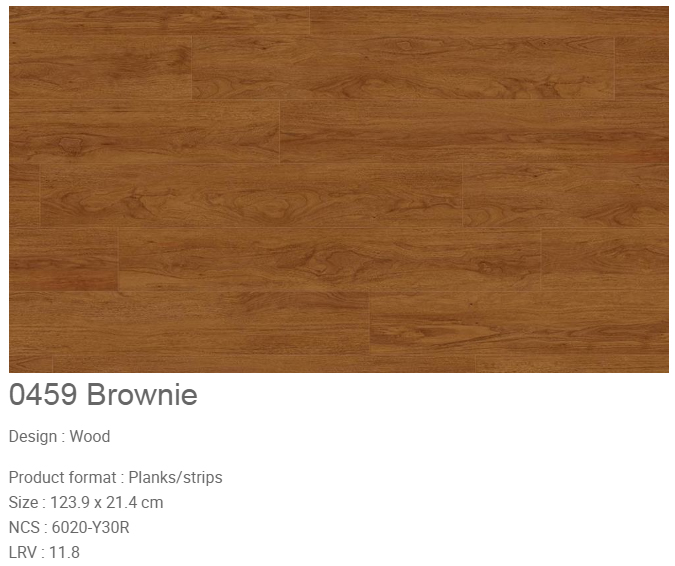Image resolution: width=675 pixels, height=566 pixels.
Task: Click the word Brownie in the title
Action: 142,394
